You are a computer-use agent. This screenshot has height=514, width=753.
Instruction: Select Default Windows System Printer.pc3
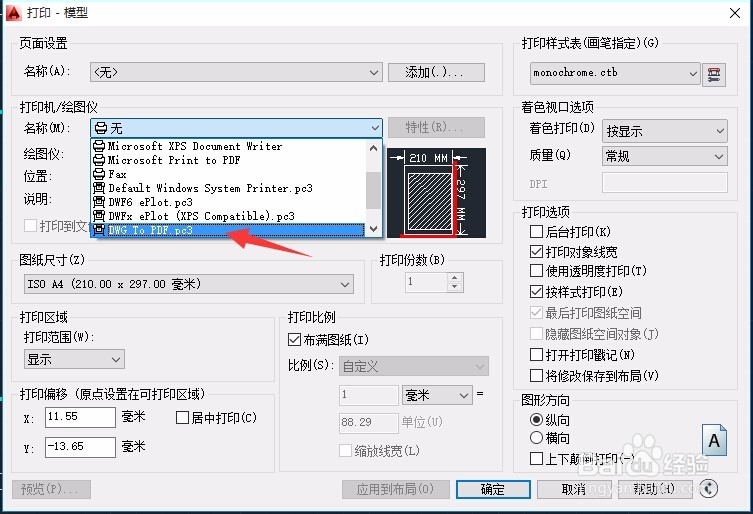228,188
